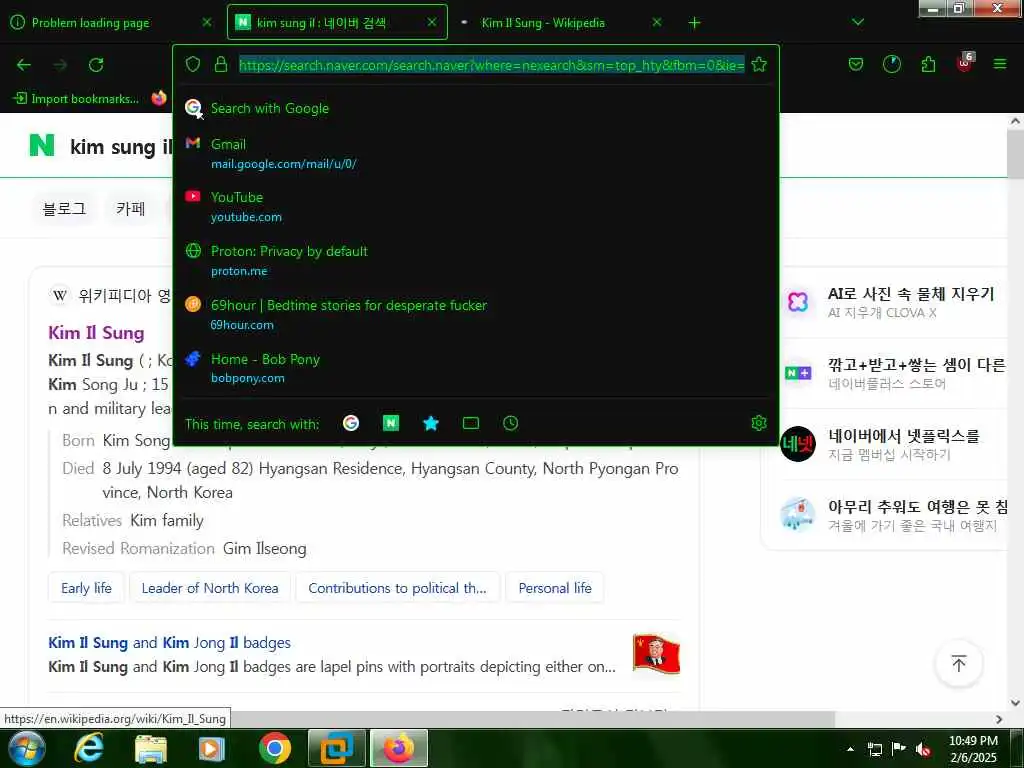Open Chrome from the taskbar
Screen dimensions: 1024x768
(x=275, y=748)
